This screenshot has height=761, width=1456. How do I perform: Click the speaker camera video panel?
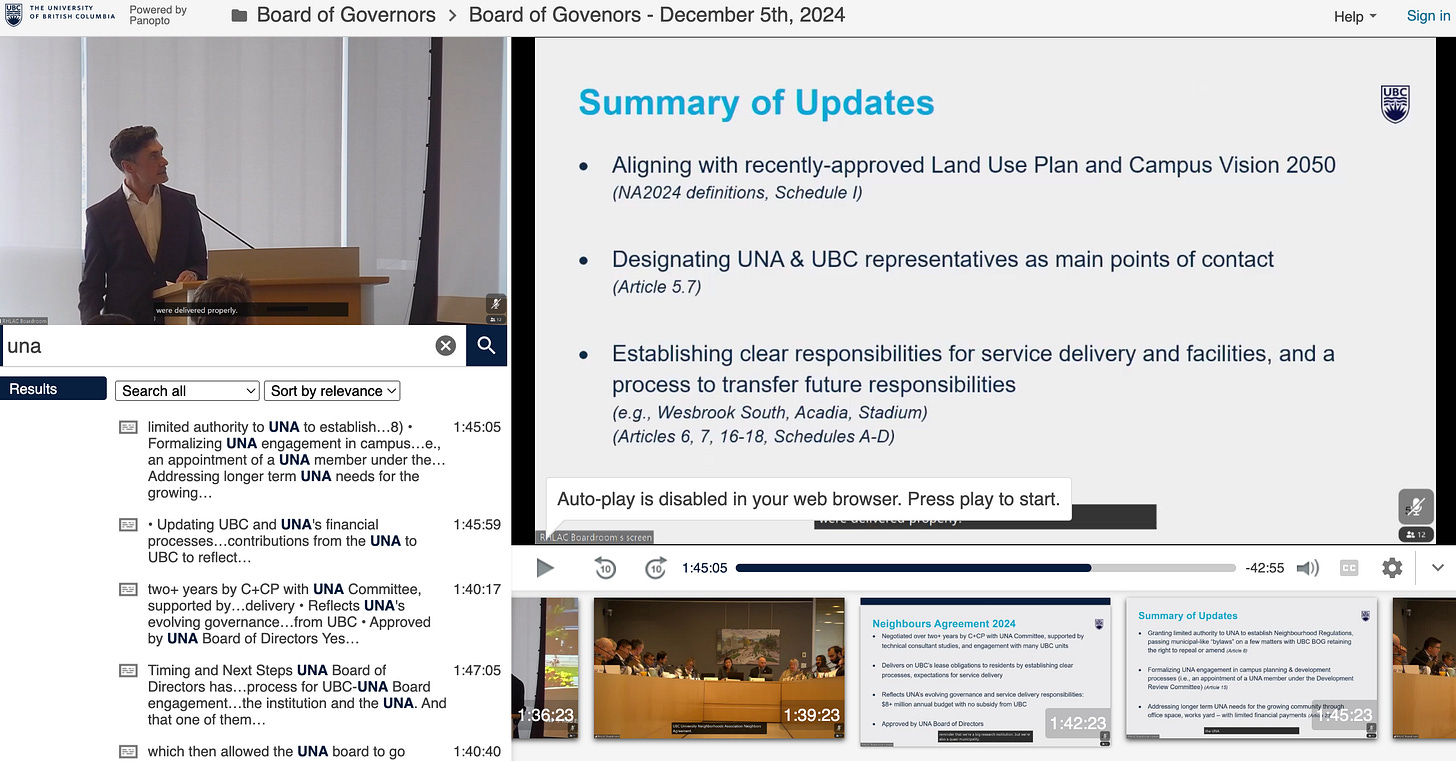[254, 181]
